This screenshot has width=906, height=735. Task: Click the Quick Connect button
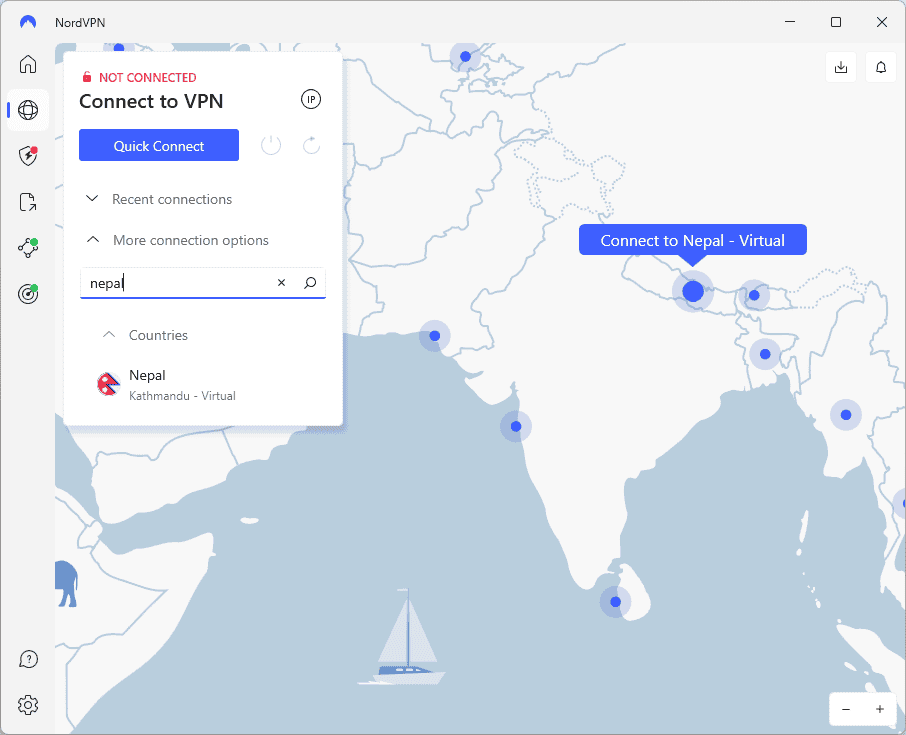pyautogui.click(x=159, y=145)
